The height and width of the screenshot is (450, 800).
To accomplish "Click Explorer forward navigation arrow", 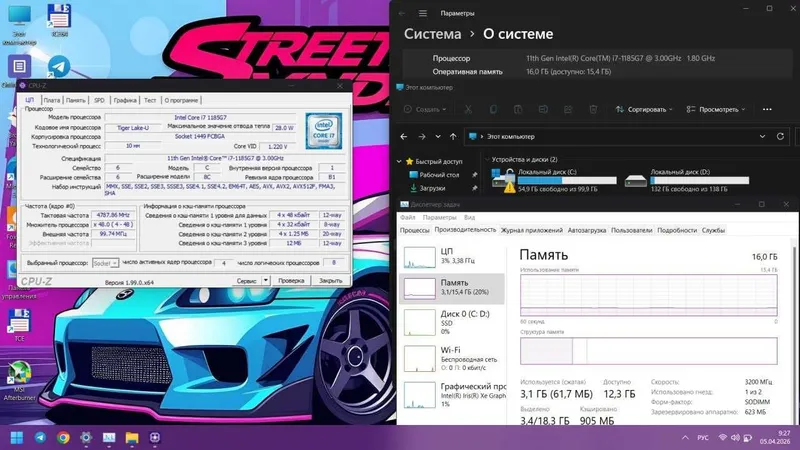I will click(421, 137).
